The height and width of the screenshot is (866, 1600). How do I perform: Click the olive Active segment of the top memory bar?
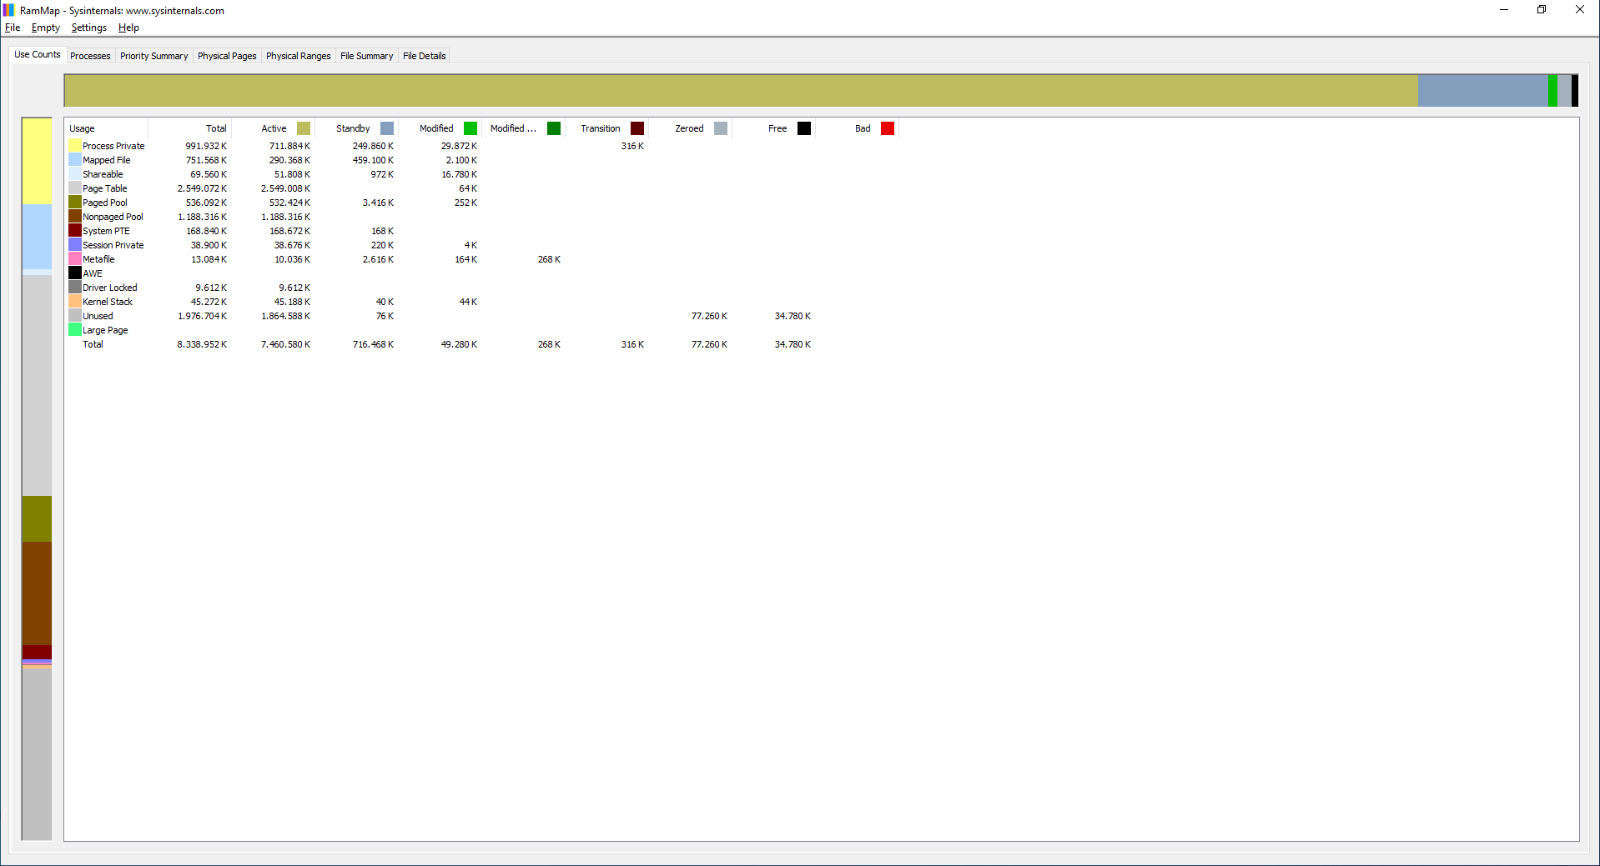coord(741,90)
